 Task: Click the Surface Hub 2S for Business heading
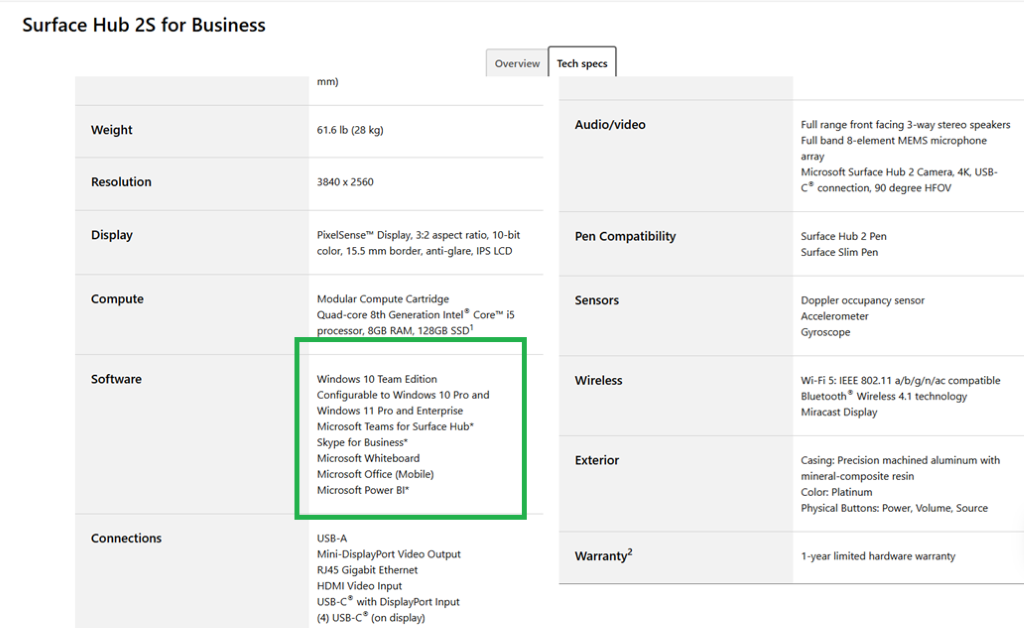pyautogui.click(x=144, y=25)
